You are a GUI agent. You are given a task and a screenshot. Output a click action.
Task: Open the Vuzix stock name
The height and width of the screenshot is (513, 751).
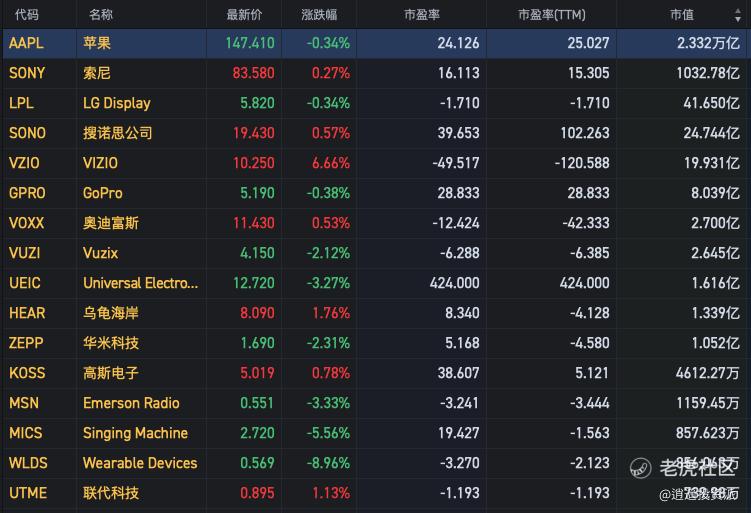[102, 253]
